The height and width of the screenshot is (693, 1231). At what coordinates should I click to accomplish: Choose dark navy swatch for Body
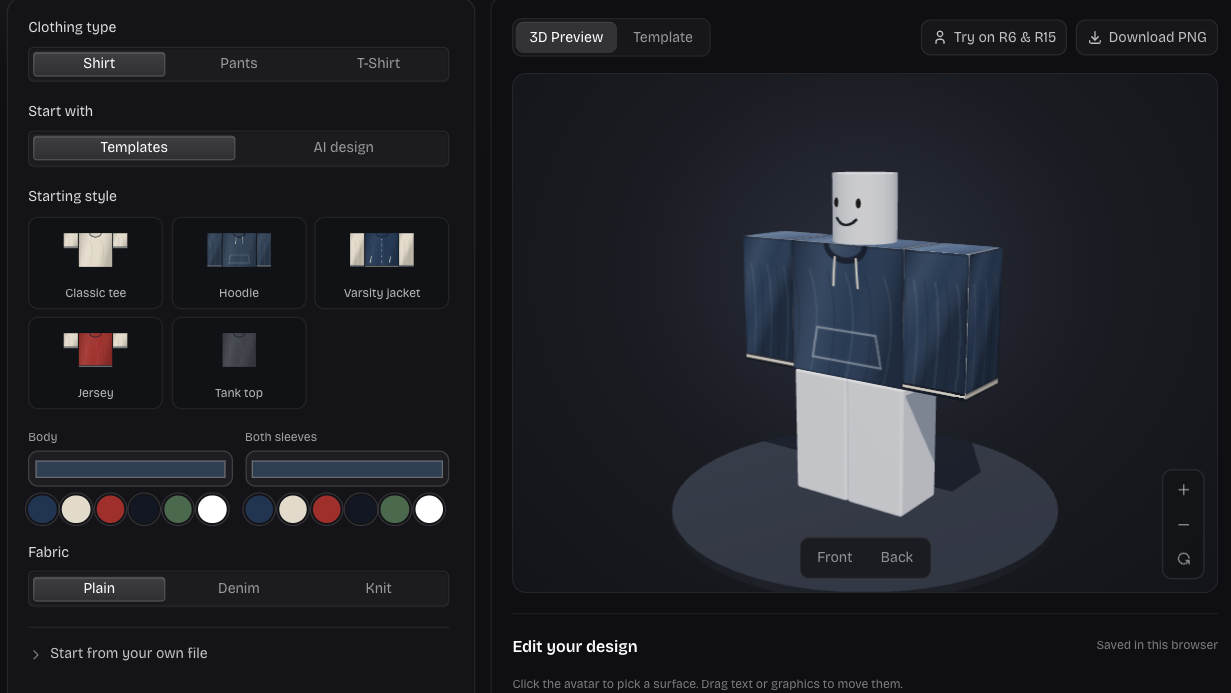144,509
